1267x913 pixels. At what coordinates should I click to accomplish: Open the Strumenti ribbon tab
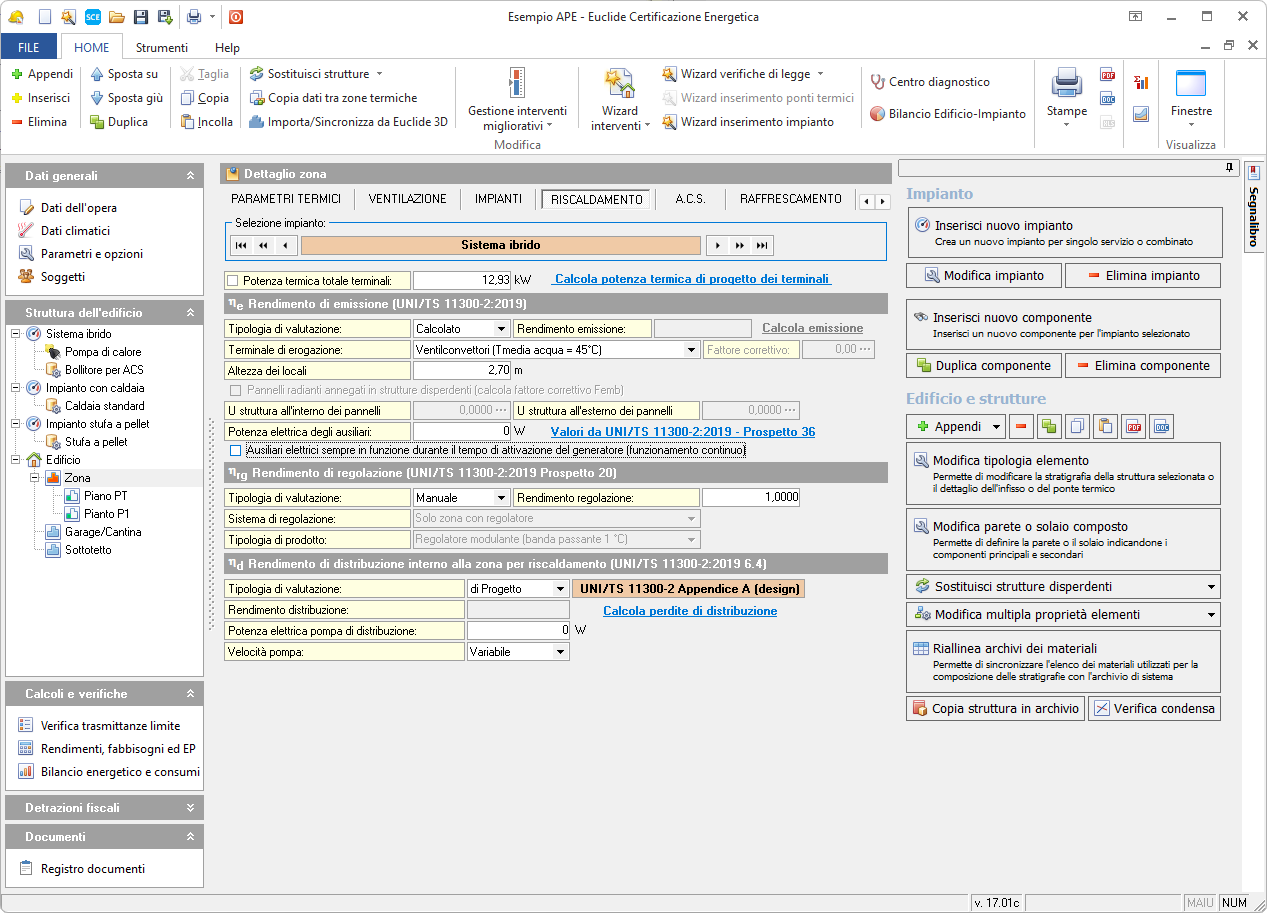pos(161,47)
